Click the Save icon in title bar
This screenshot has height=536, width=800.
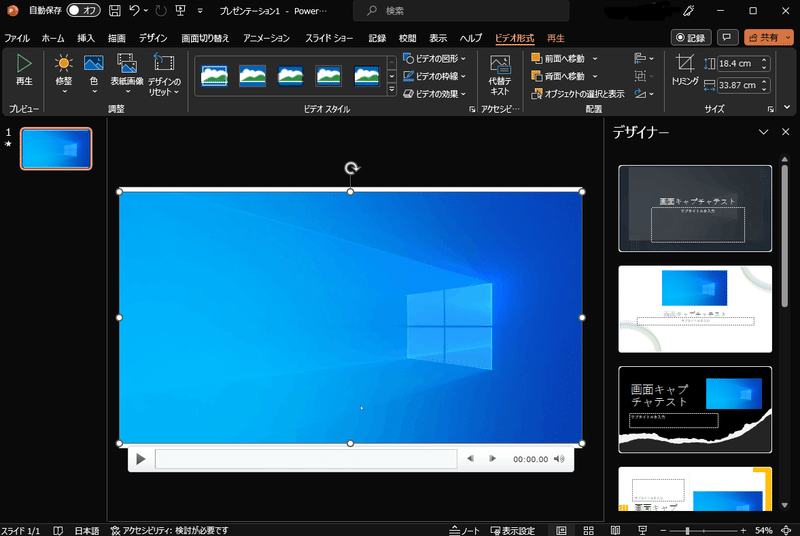(115, 10)
